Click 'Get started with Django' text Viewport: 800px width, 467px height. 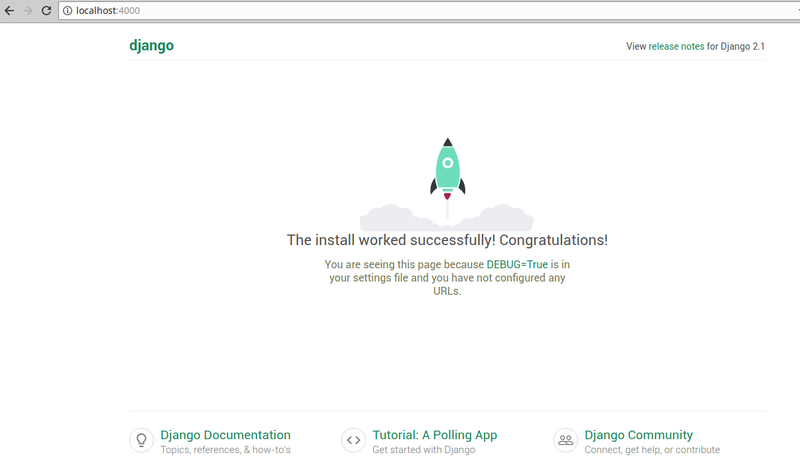point(423,450)
